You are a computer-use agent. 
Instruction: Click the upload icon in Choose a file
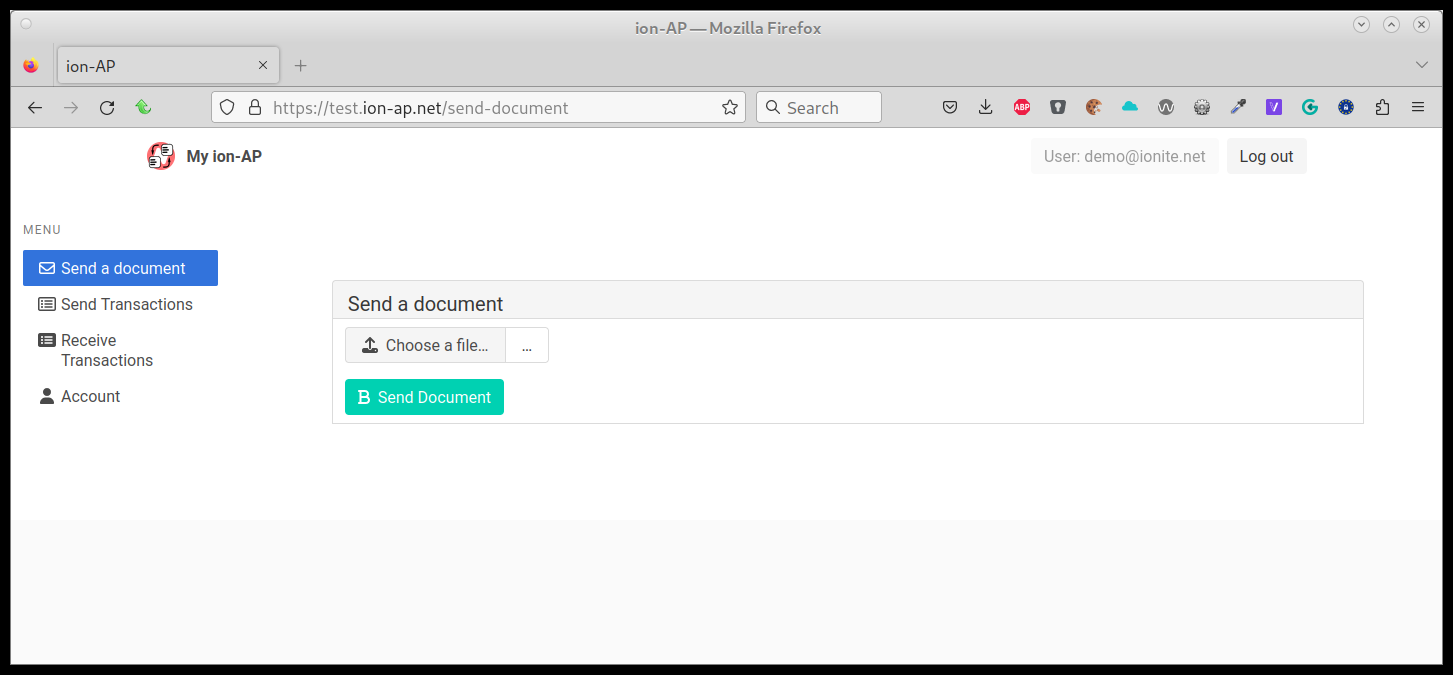(x=369, y=345)
